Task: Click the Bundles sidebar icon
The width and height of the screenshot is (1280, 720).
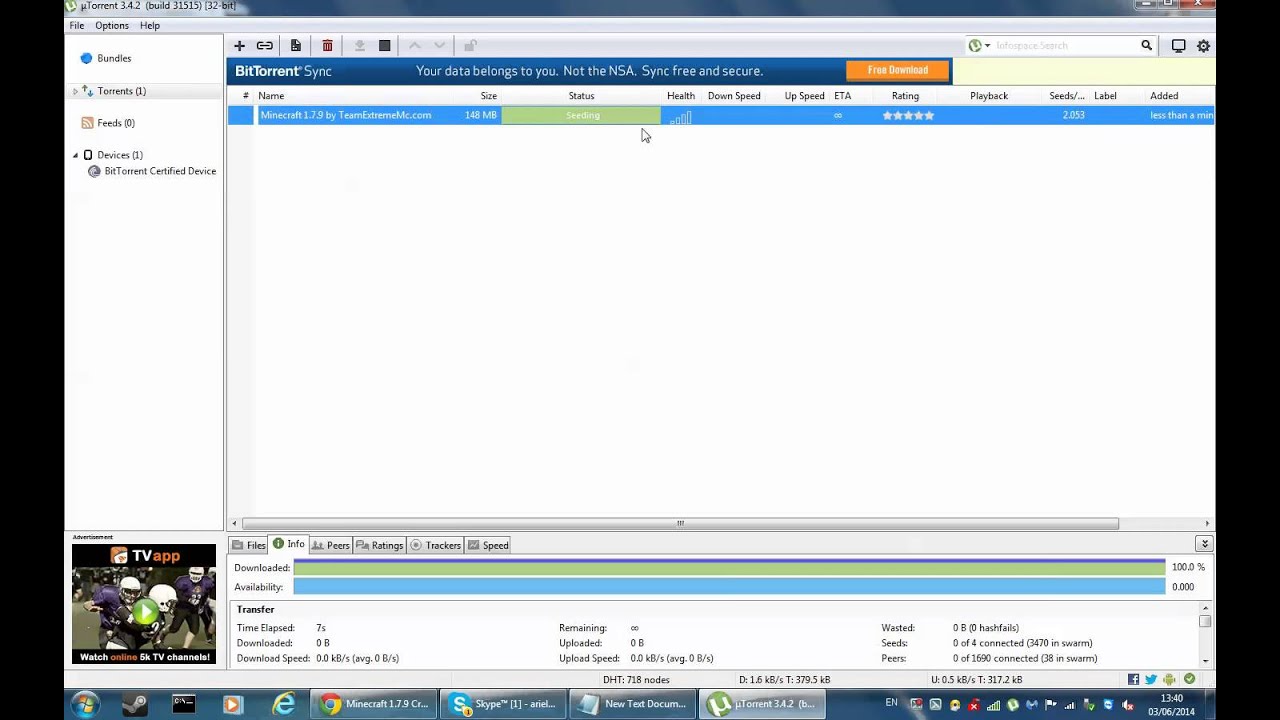Action: point(86,59)
